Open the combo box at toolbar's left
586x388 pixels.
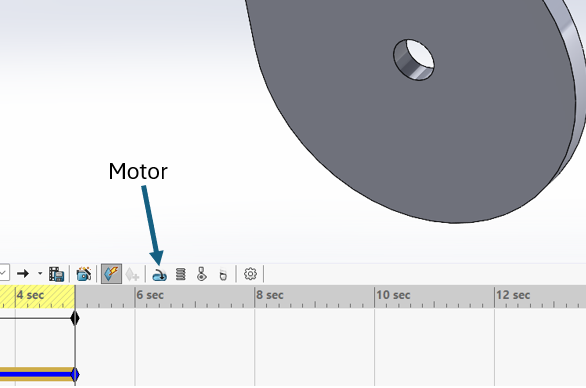coord(4,273)
